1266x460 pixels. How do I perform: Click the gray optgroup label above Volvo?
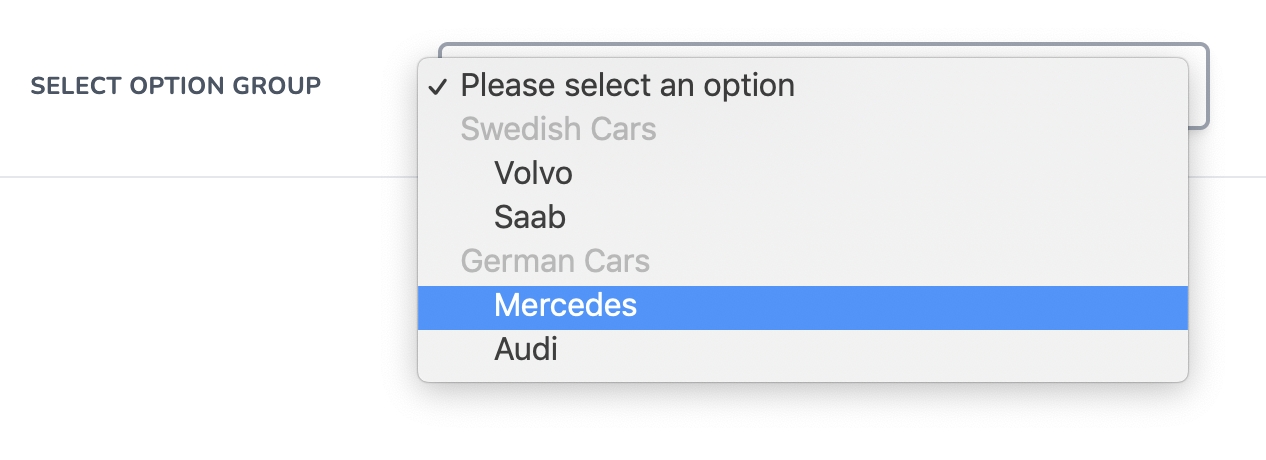(x=558, y=129)
